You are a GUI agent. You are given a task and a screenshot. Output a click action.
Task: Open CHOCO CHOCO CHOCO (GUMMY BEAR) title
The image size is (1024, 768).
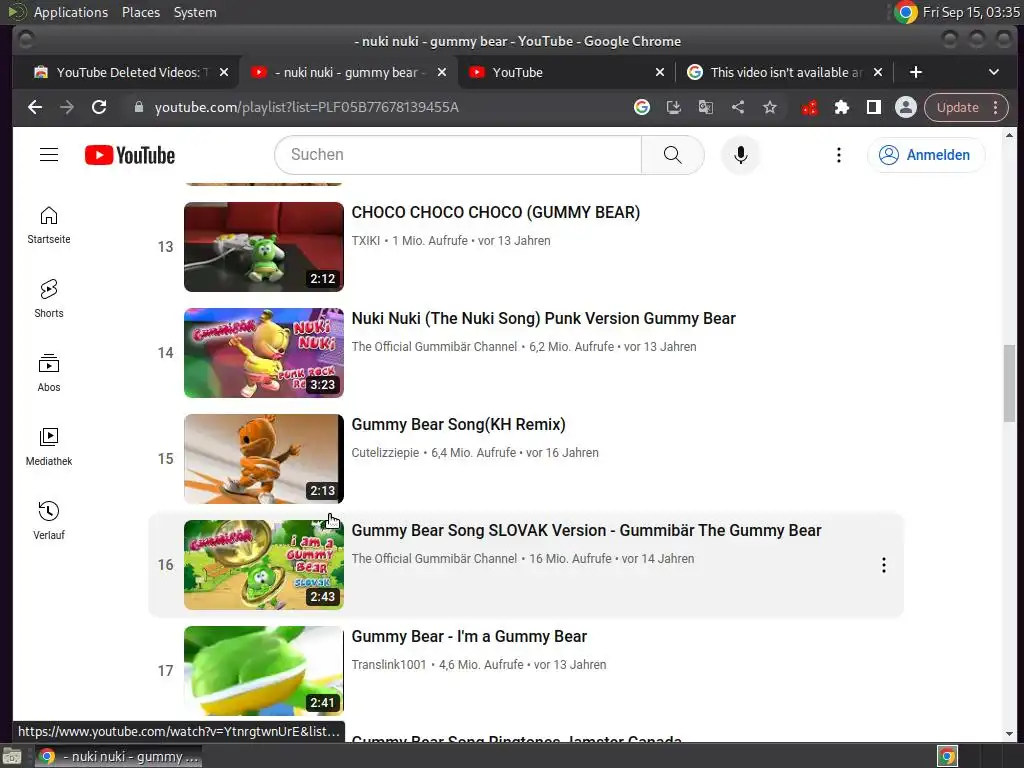(496, 212)
